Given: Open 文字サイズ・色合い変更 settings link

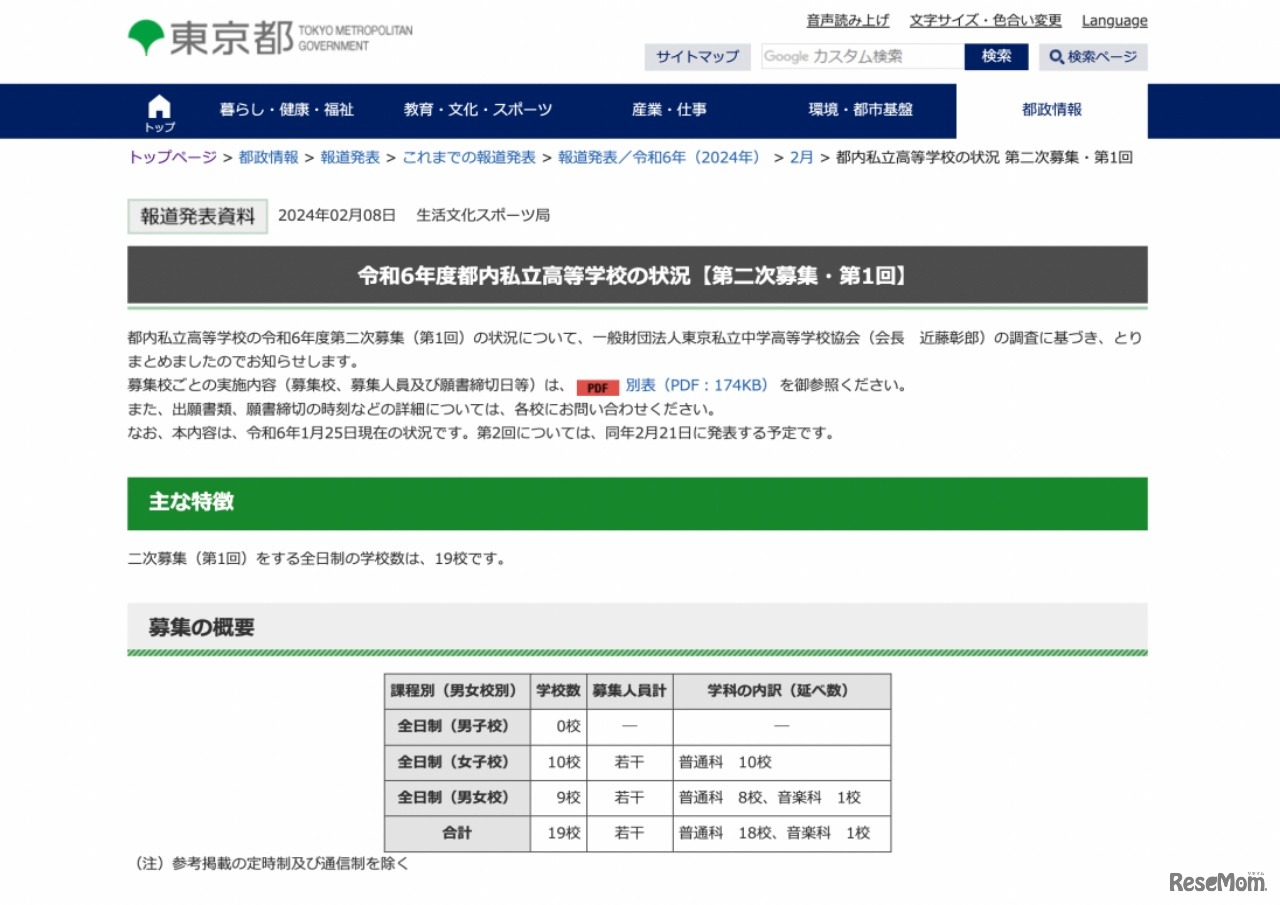Looking at the screenshot, I should (x=985, y=21).
